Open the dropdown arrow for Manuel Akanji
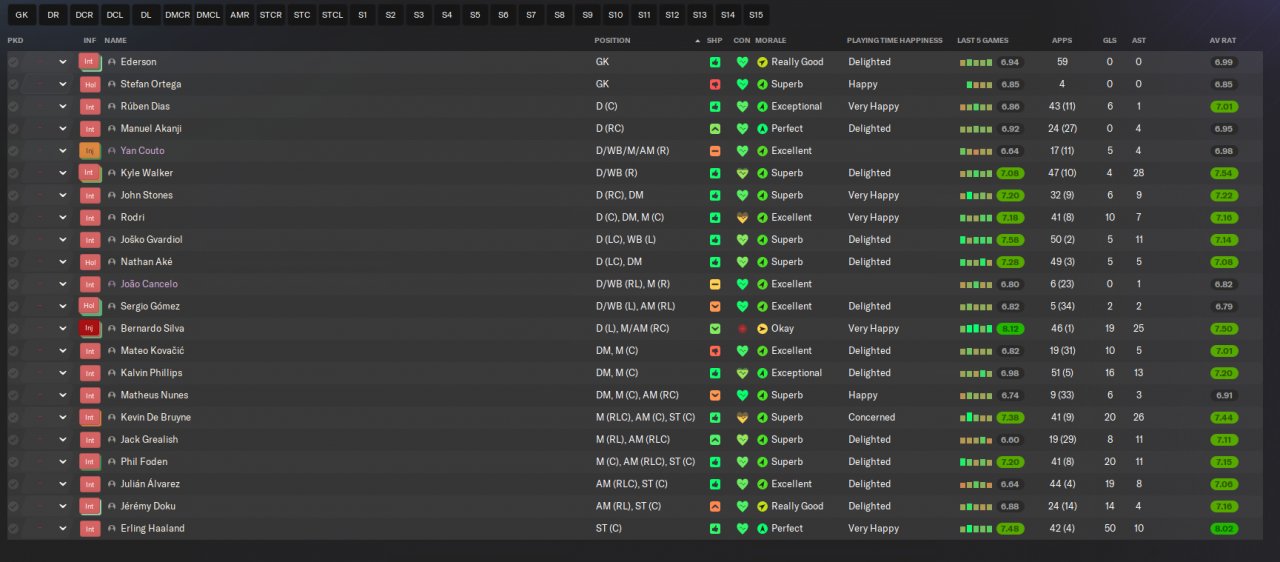The image size is (1280, 562). 62,129
